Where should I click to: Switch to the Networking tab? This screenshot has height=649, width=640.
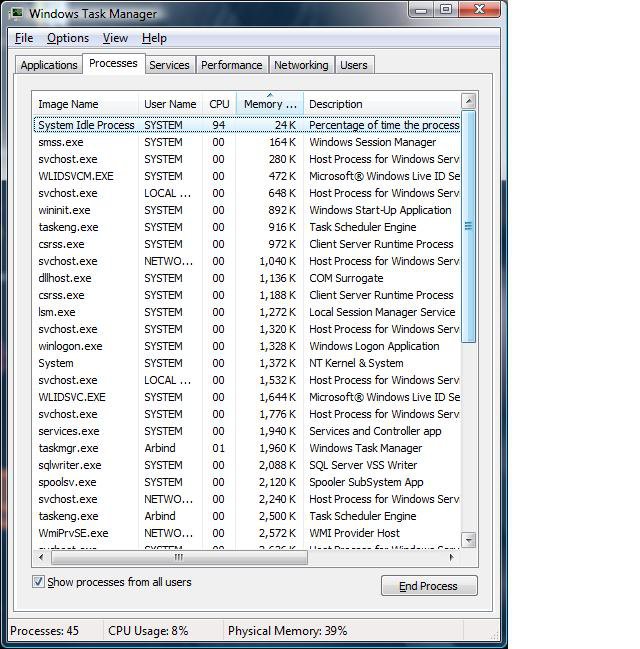[x=301, y=65]
